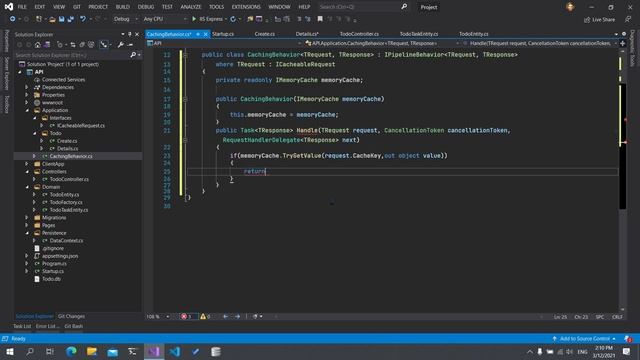Click the bookmark icon in the toolbar

coord(320,19)
